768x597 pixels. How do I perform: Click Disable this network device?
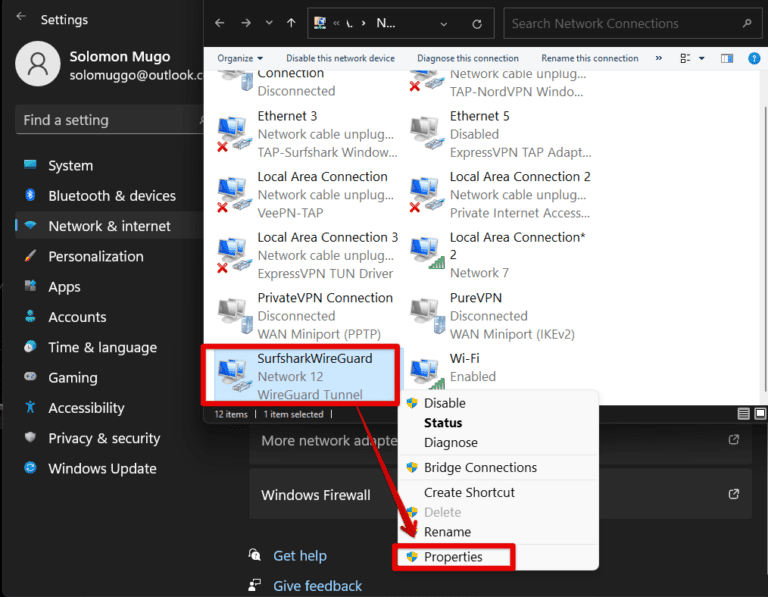[340, 58]
